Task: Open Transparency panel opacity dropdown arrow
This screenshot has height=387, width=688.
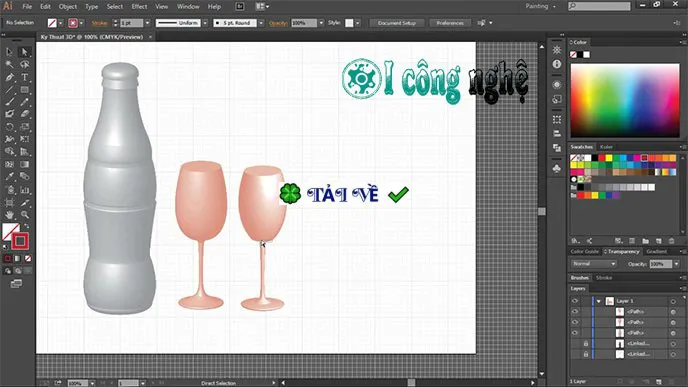Action: click(677, 264)
